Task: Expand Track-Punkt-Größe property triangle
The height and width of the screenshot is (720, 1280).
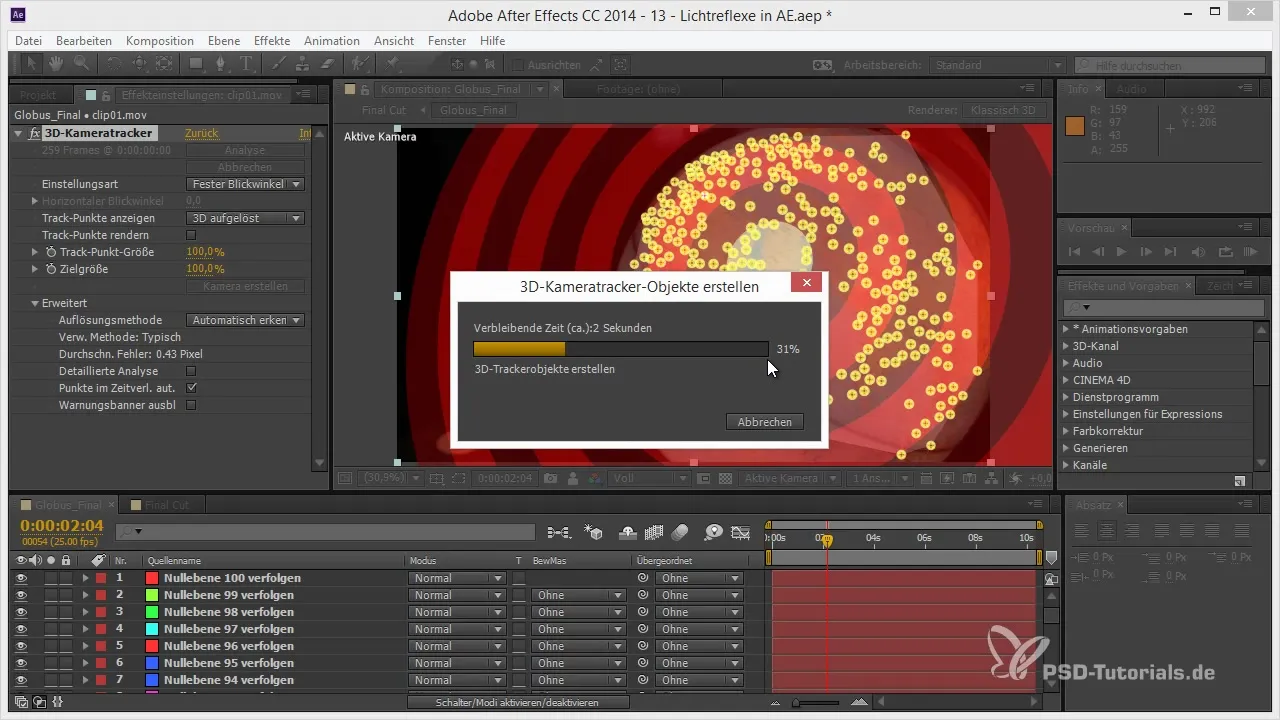Action: (35, 252)
